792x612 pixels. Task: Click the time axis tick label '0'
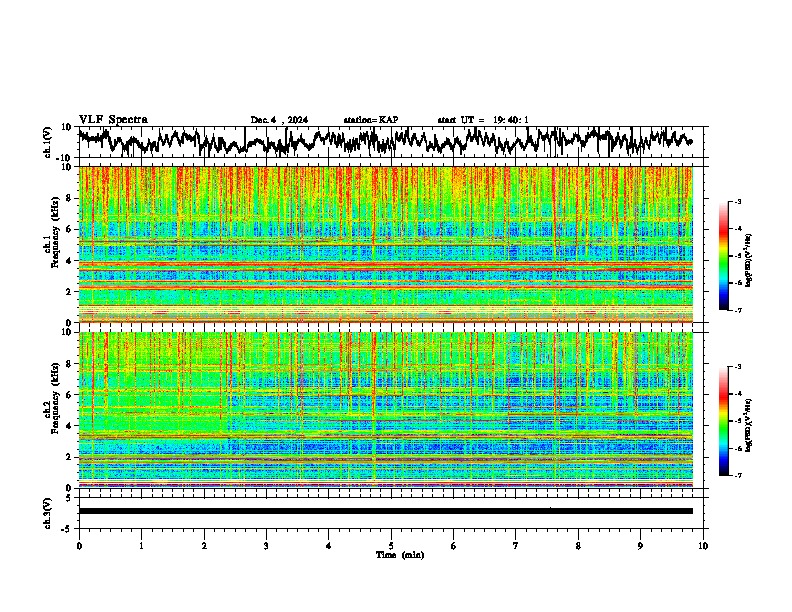(79, 546)
